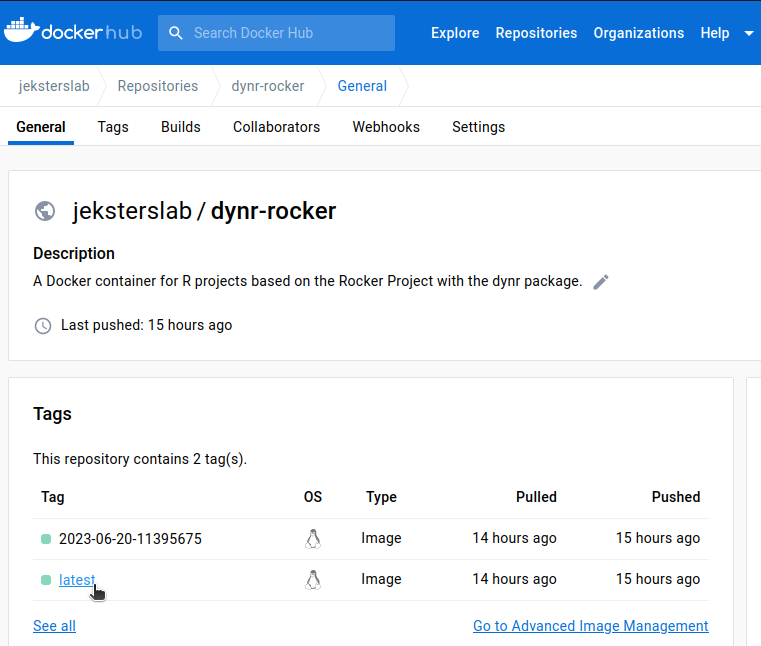Click the Linux penguin icon in latest row
Viewport: 761px width, 646px height.
(313, 580)
